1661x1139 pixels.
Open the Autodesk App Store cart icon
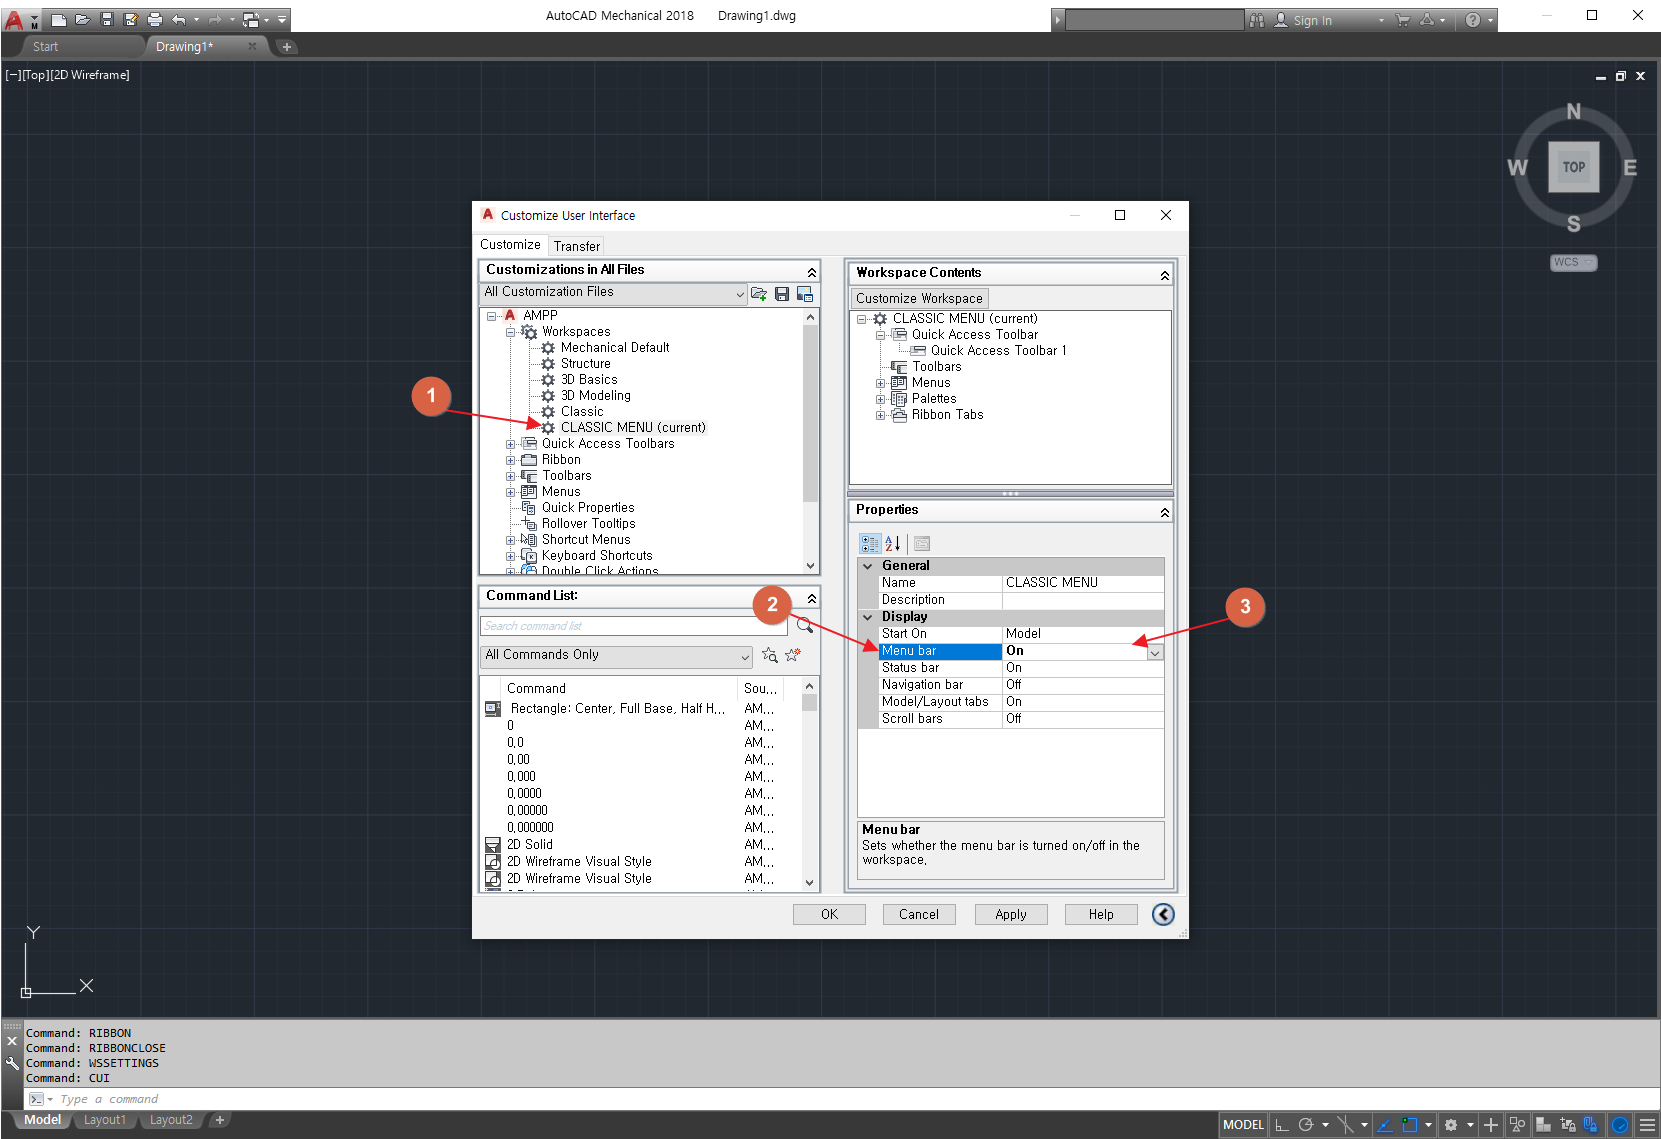(x=1403, y=20)
